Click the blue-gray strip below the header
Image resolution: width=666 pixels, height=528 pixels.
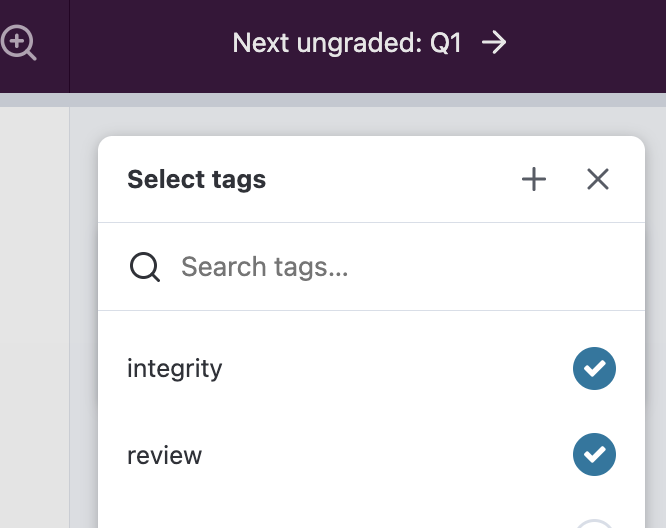coord(333,100)
